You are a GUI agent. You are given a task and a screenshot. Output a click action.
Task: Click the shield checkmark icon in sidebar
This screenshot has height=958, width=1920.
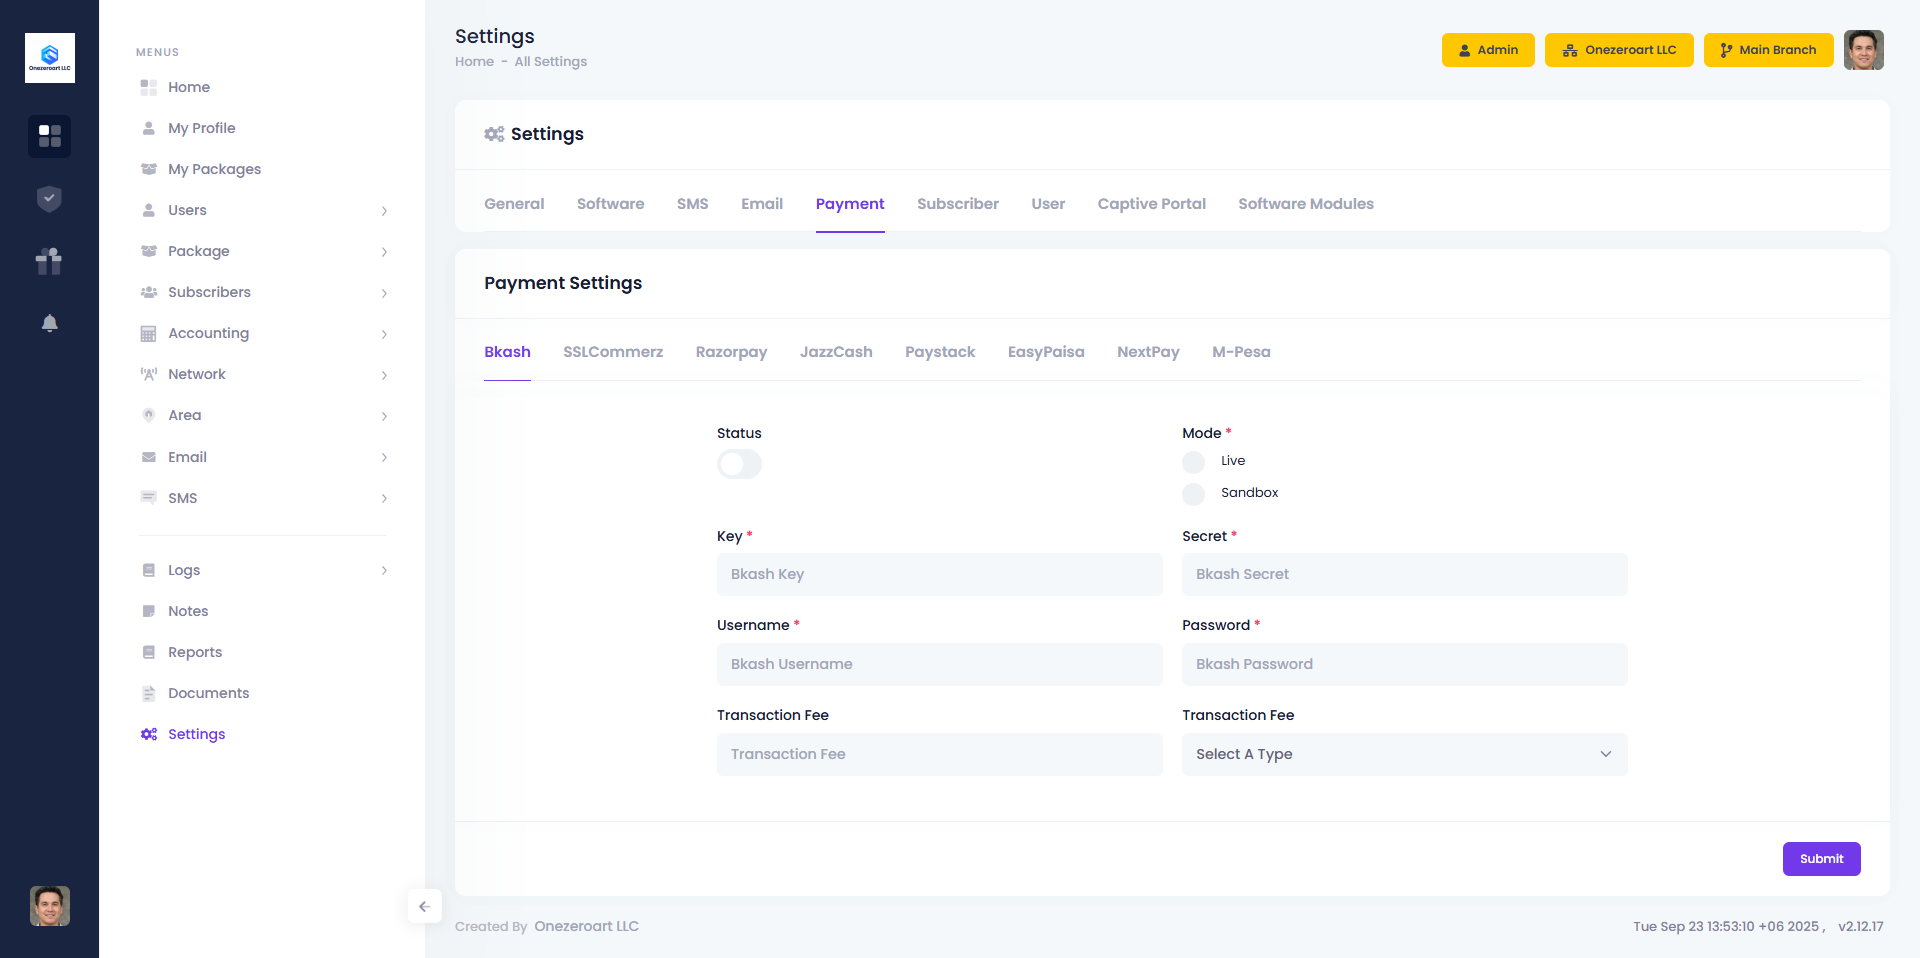(49, 199)
